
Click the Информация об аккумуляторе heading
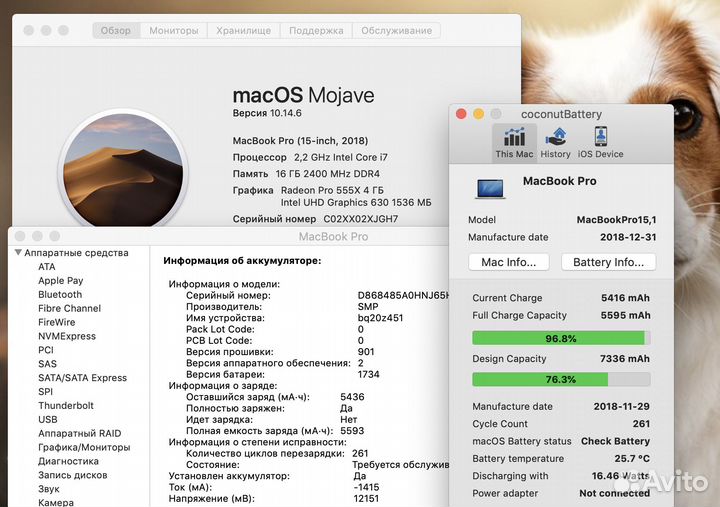point(242,261)
